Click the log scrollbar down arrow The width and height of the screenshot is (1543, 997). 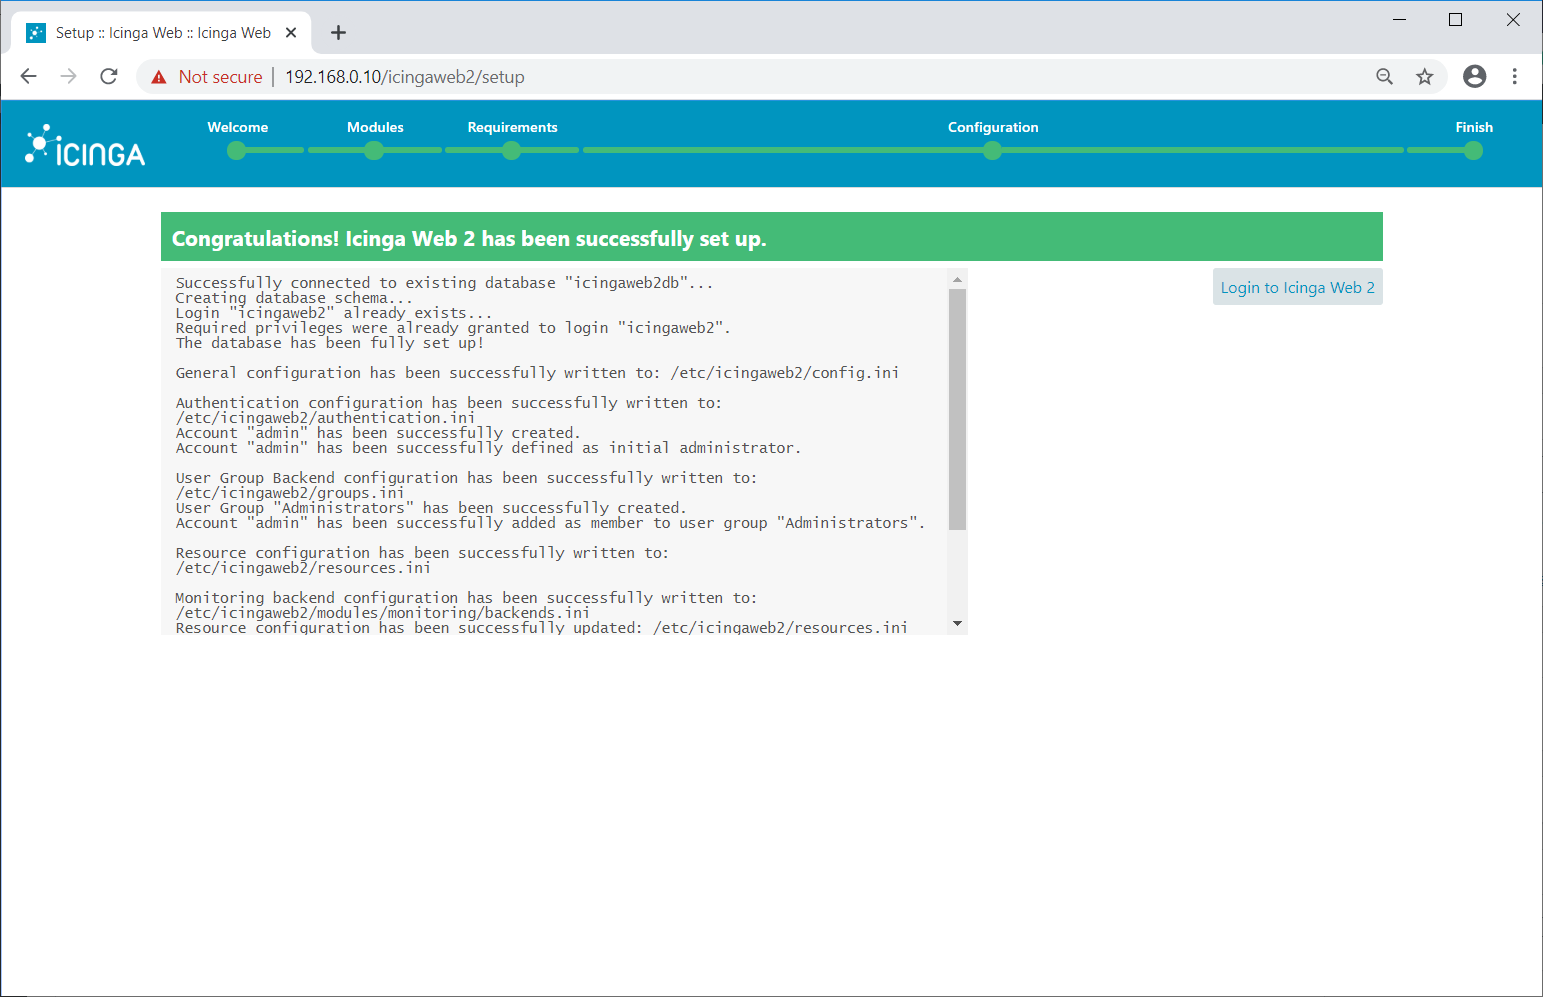pos(957,624)
